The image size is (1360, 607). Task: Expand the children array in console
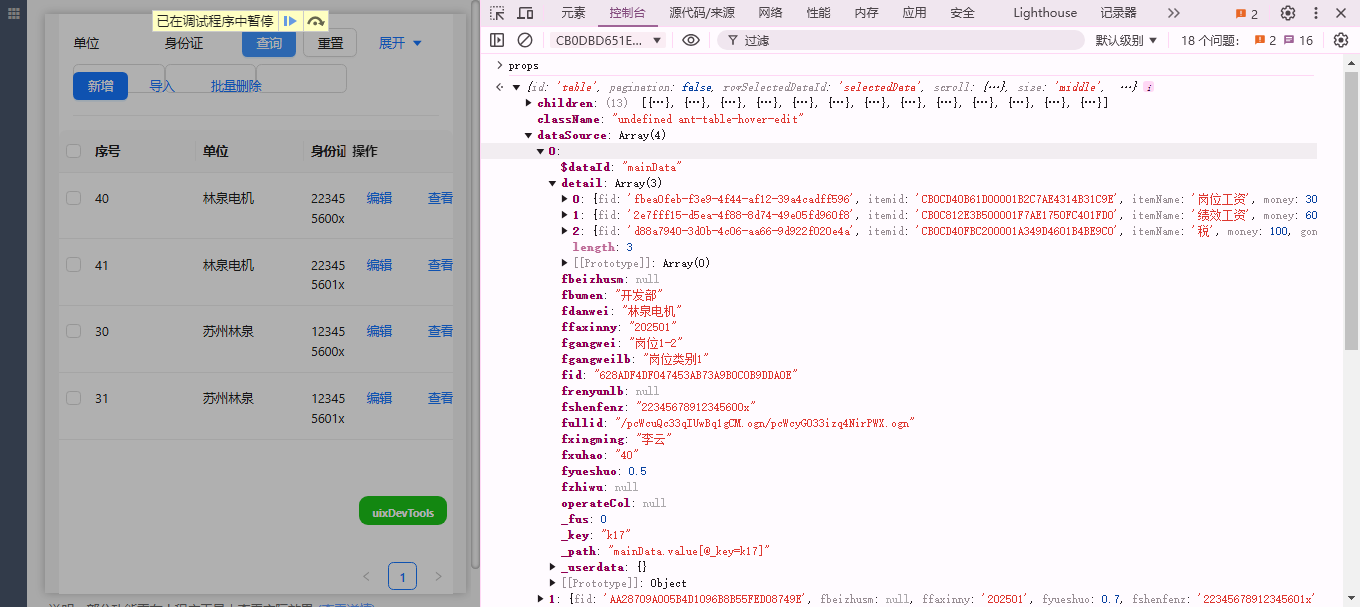click(x=529, y=103)
